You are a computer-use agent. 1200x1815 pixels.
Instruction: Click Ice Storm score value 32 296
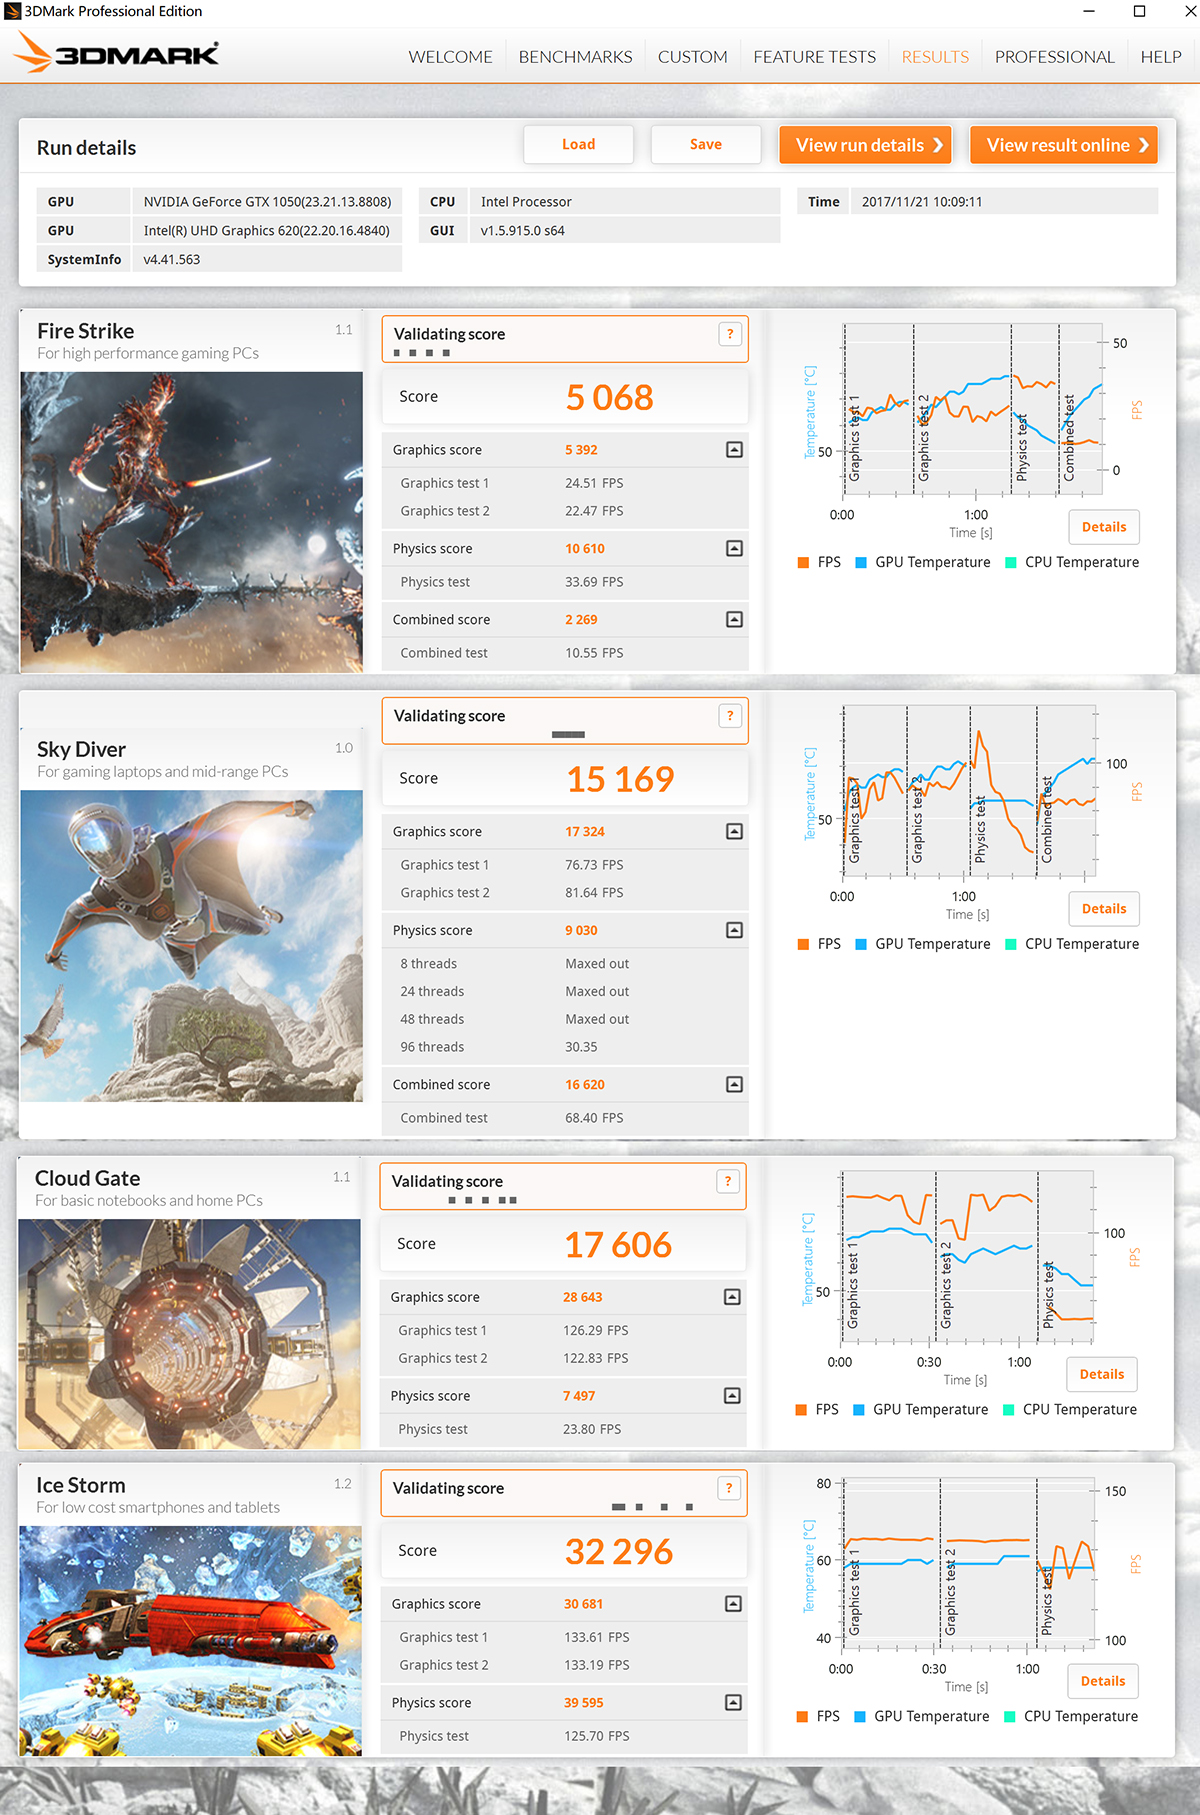pyautogui.click(x=619, y=1552)
